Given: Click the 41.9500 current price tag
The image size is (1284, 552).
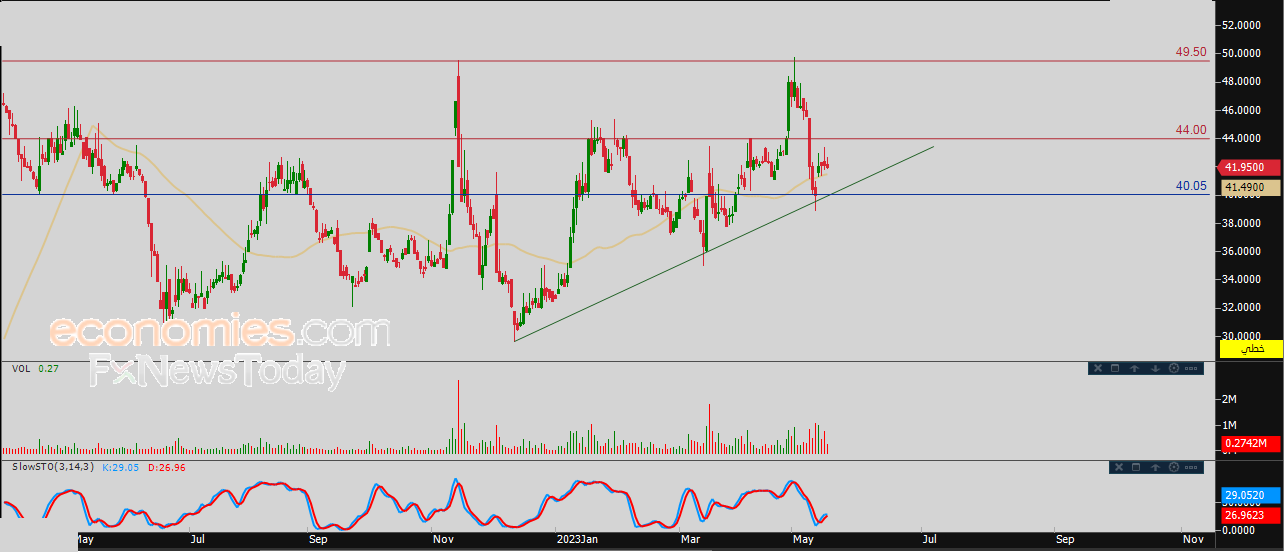Looking at the screenshot, I should (1244, 168).
